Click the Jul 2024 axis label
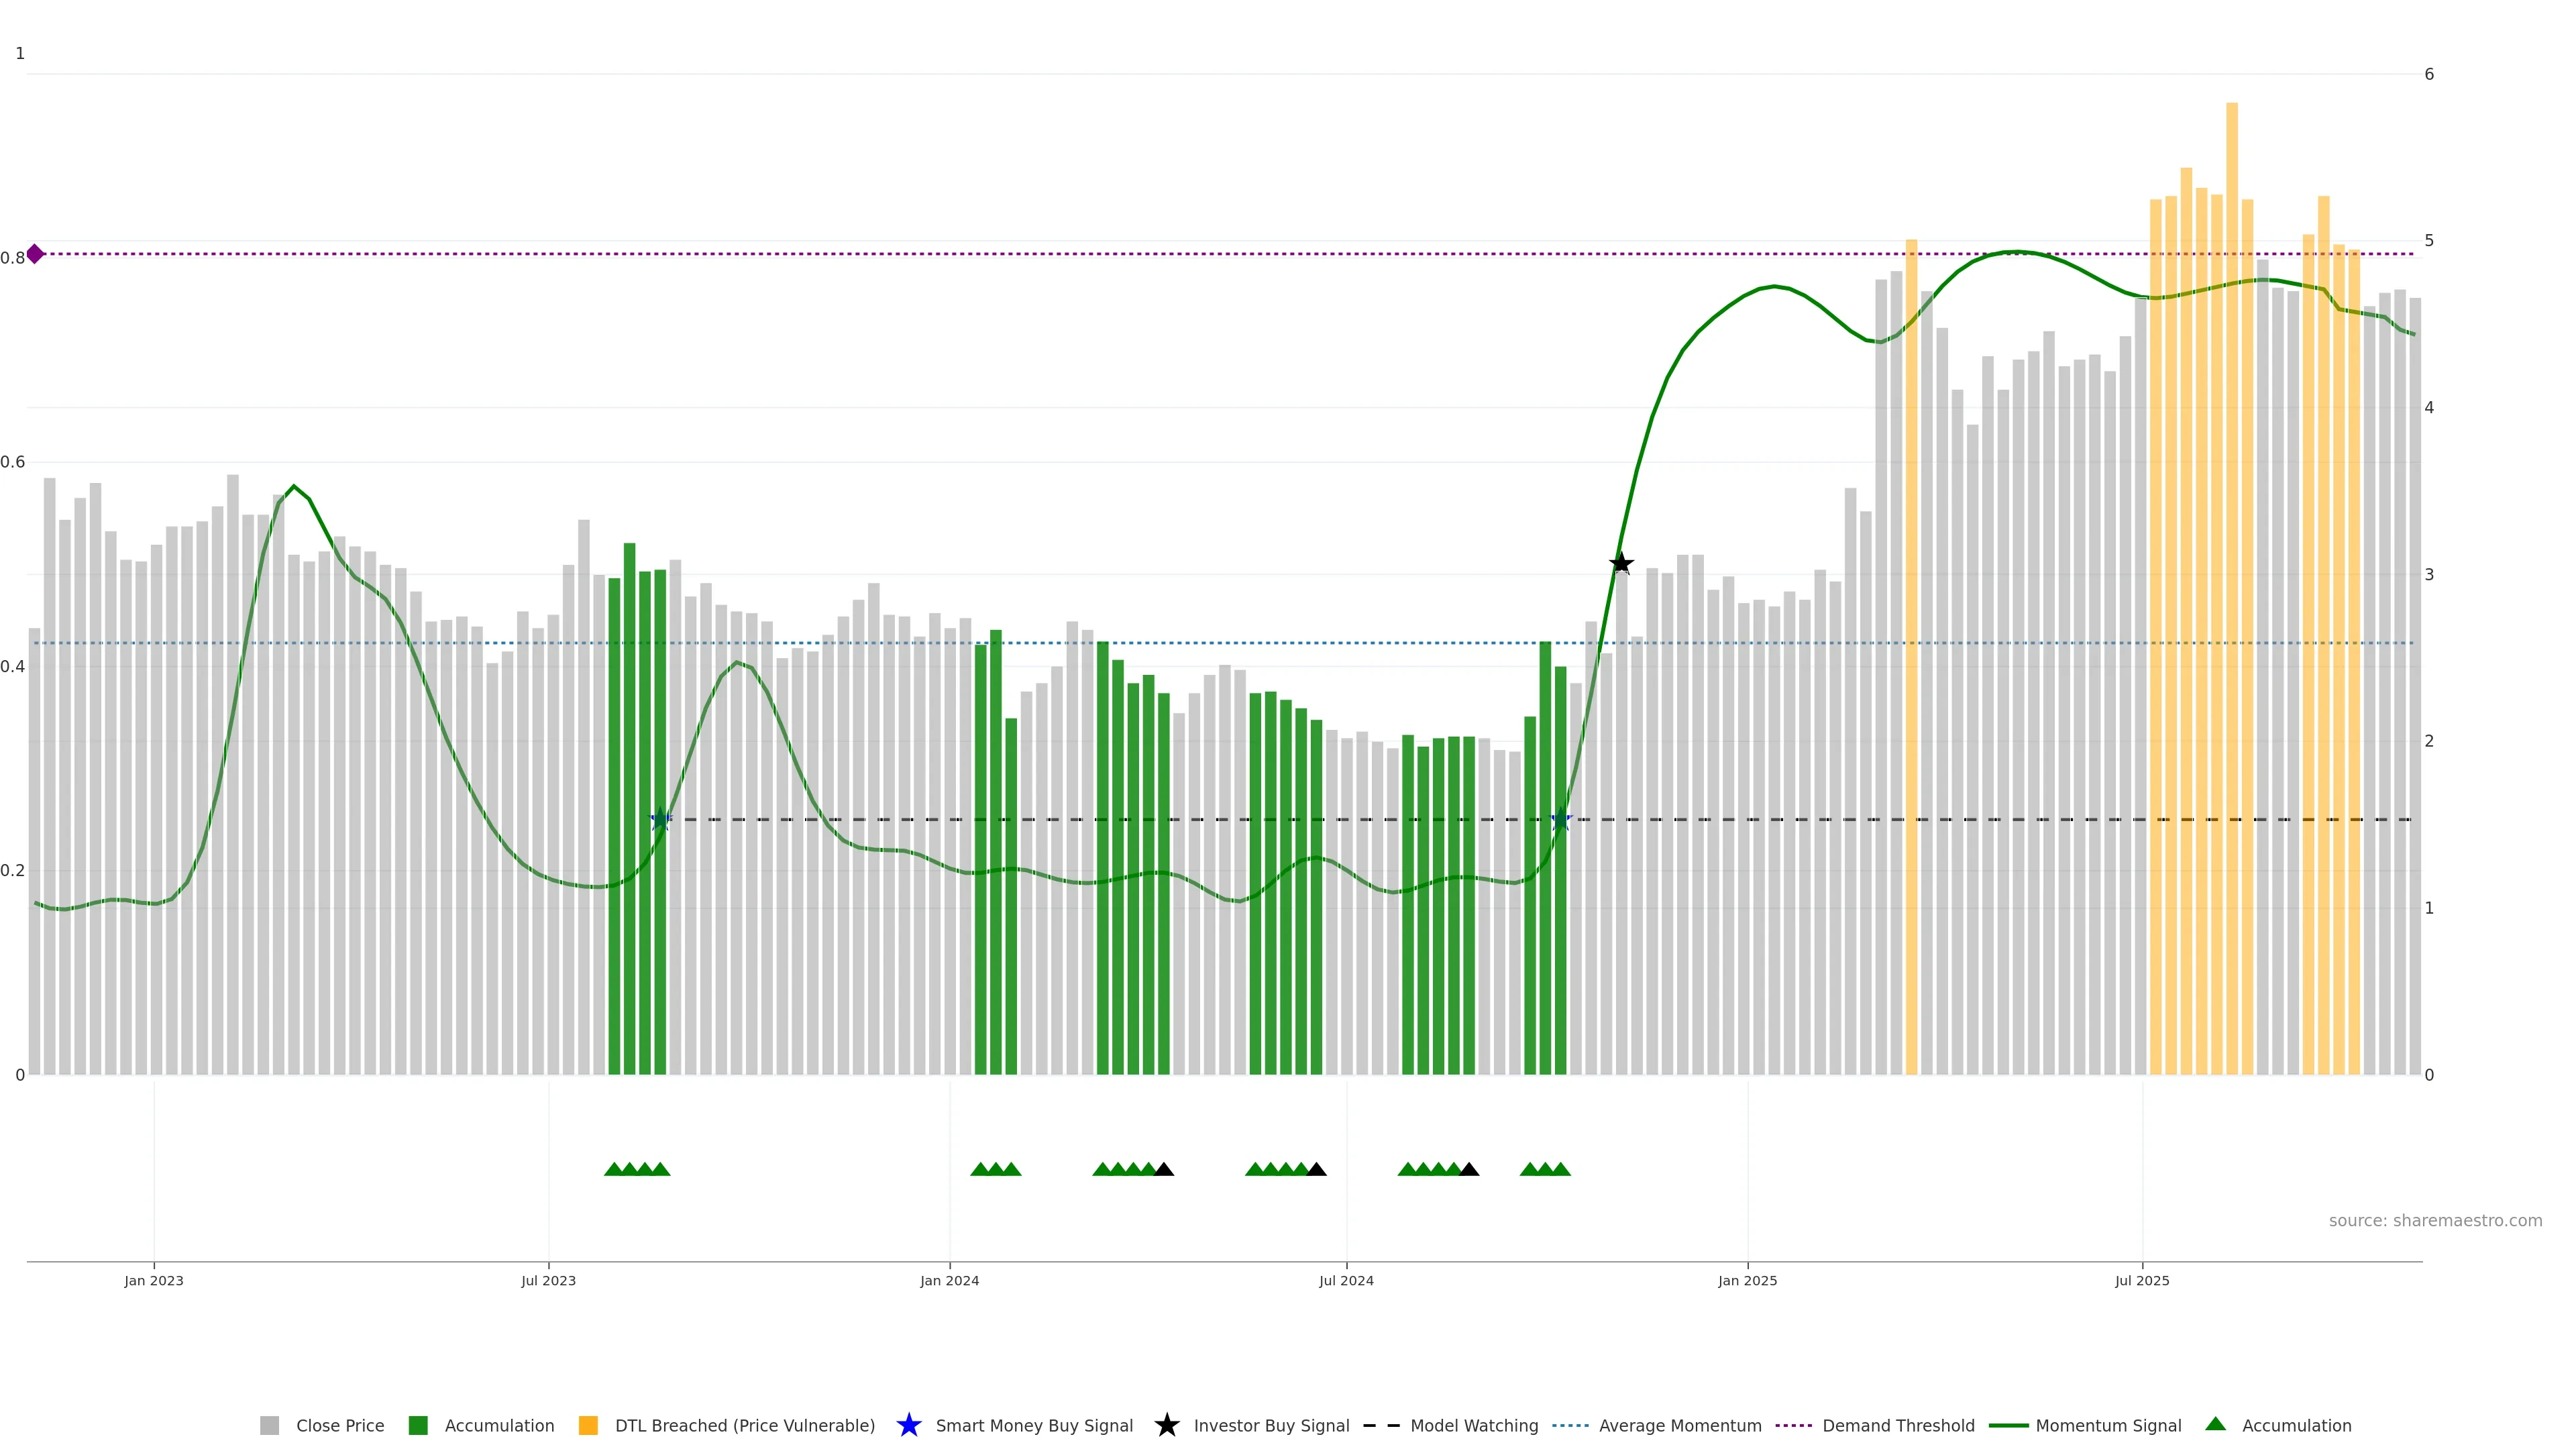2576x1449 pixels. pos(1346,1281)
